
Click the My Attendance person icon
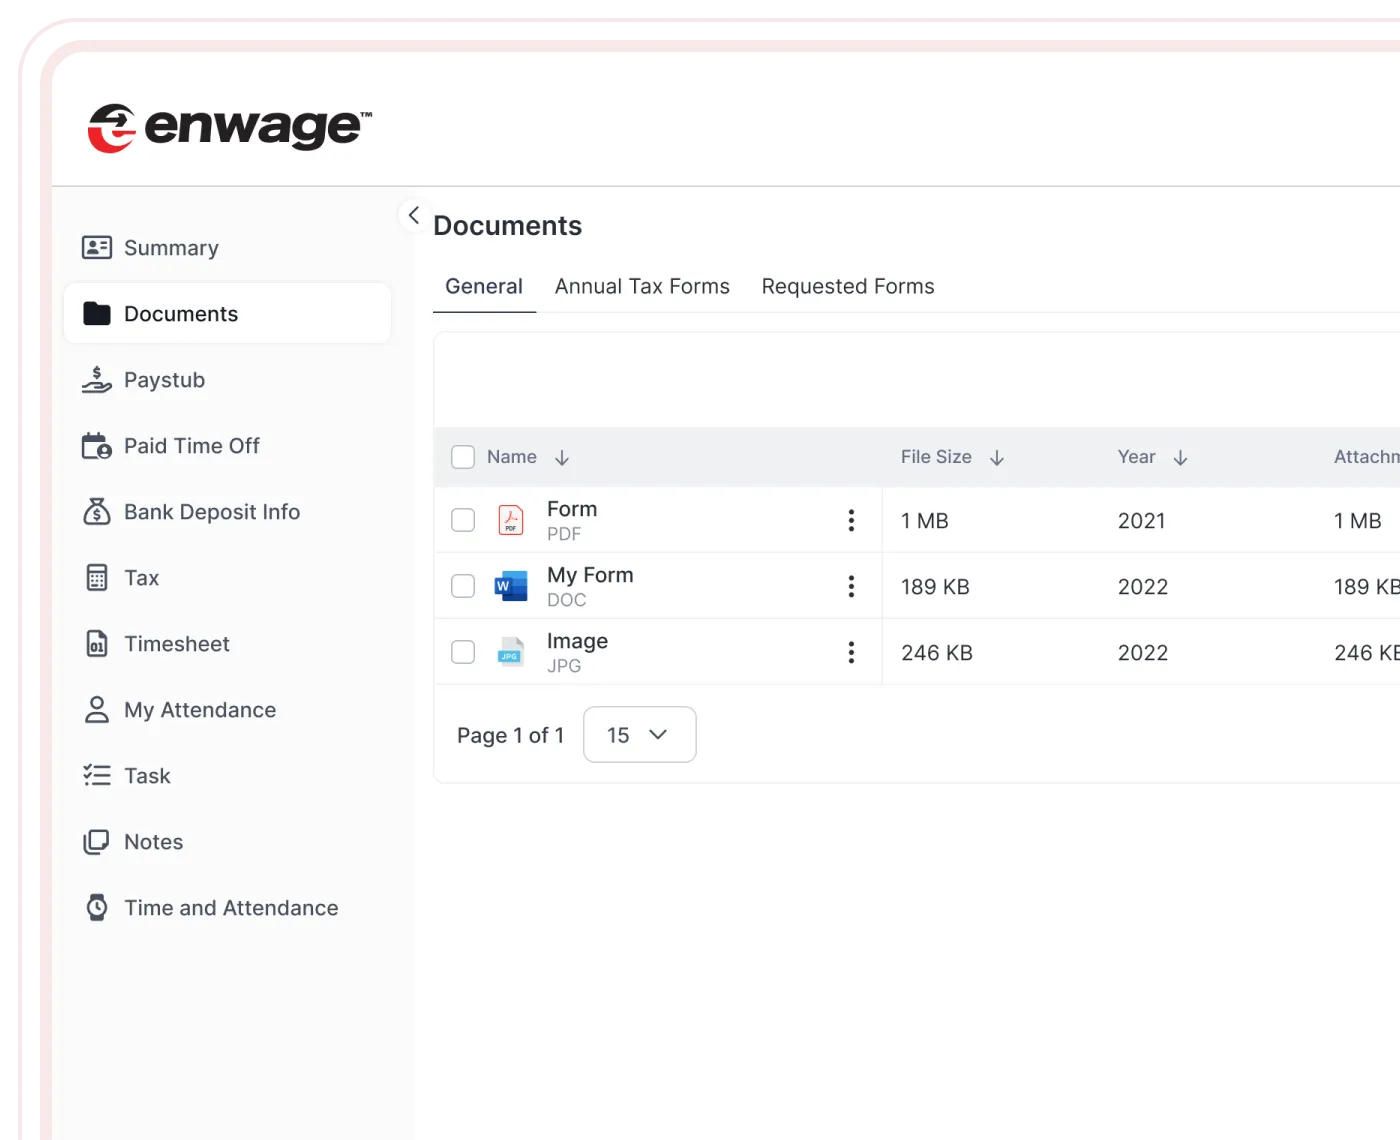96,709
